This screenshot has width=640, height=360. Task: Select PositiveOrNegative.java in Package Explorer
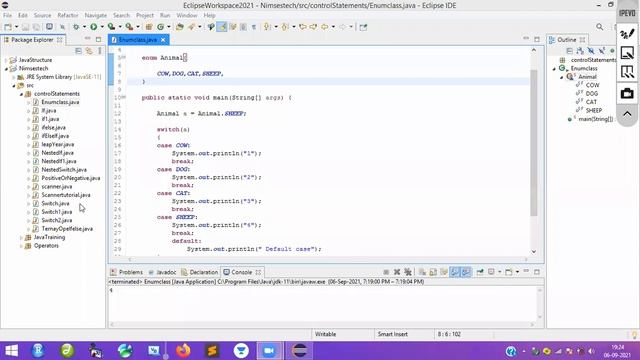[x=71, y=178]
